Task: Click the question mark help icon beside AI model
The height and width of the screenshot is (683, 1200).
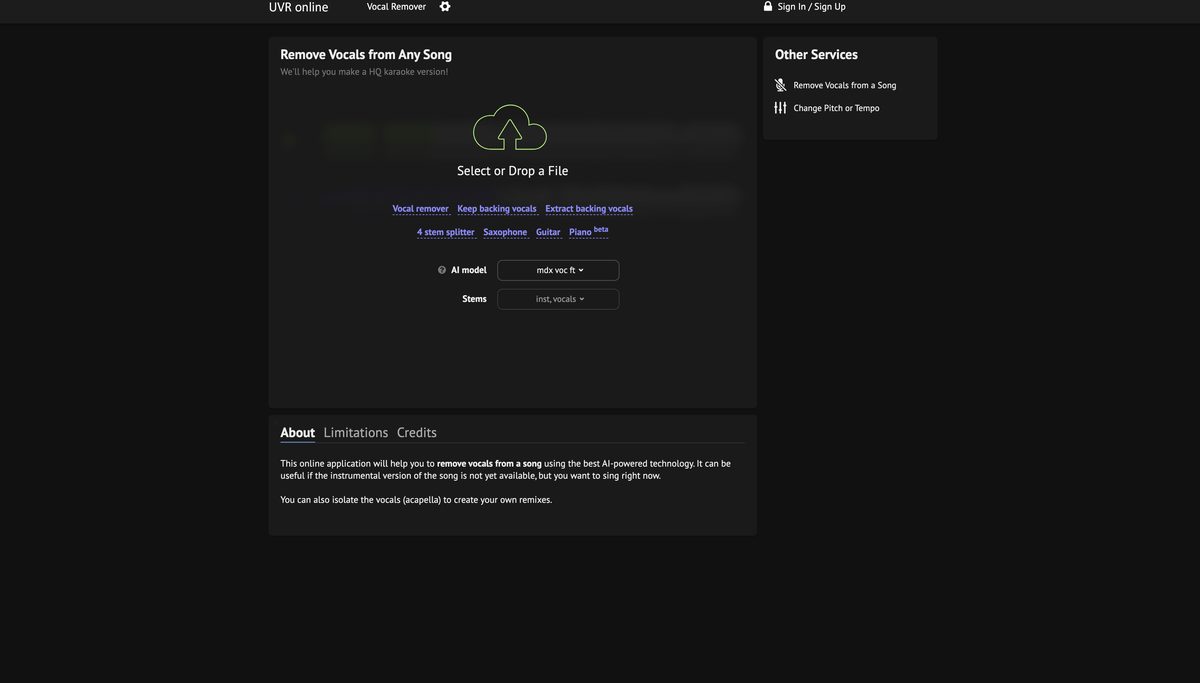Action: pyautogui.click(x=442, y=270)
